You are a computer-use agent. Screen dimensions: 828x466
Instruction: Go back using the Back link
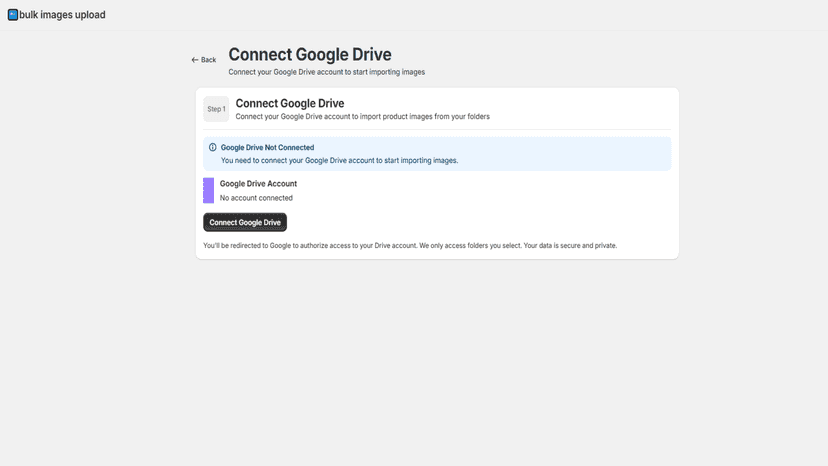pyautogui.click(x=204, y=60)
